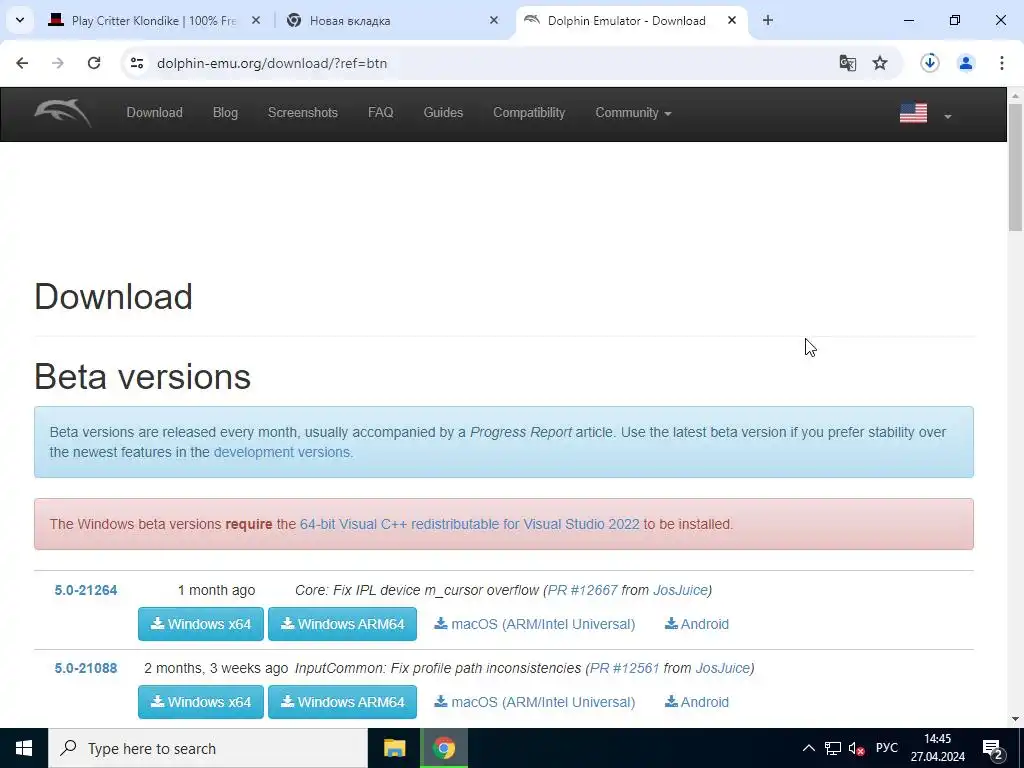Open the Compatibility page
The height and width of the screenshot is (768, 1024).
[x=529, y=112]
